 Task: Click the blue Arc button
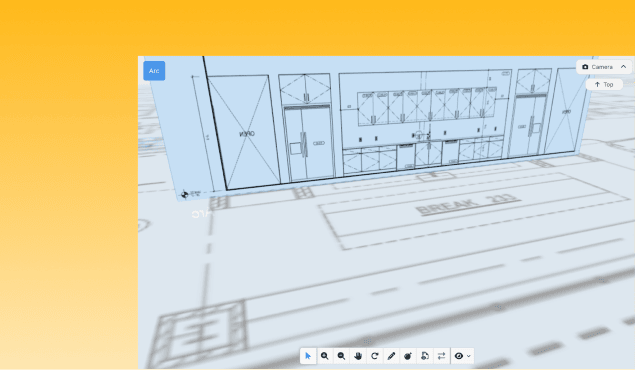point(154,71)
